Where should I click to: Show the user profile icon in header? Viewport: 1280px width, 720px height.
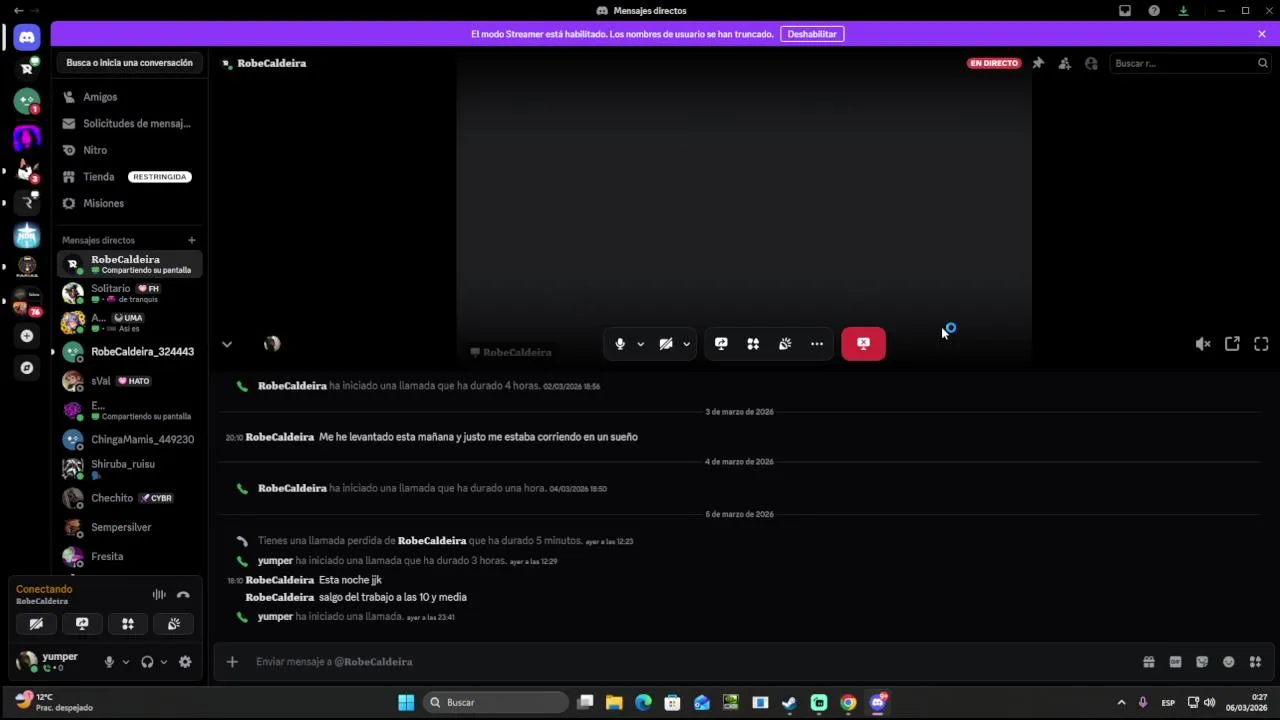(x=1091, y=63)
